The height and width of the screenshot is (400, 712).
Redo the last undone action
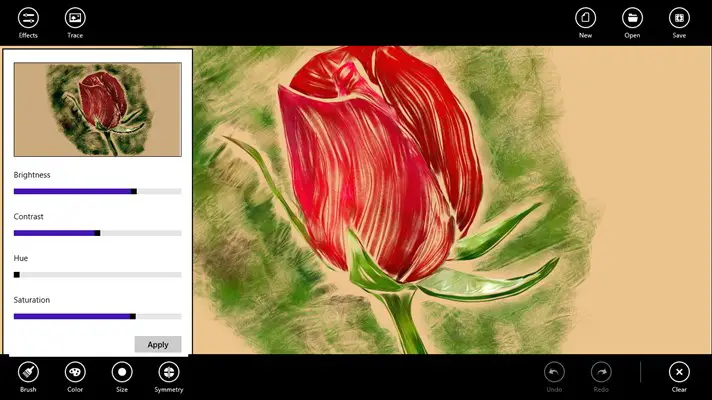601,372
